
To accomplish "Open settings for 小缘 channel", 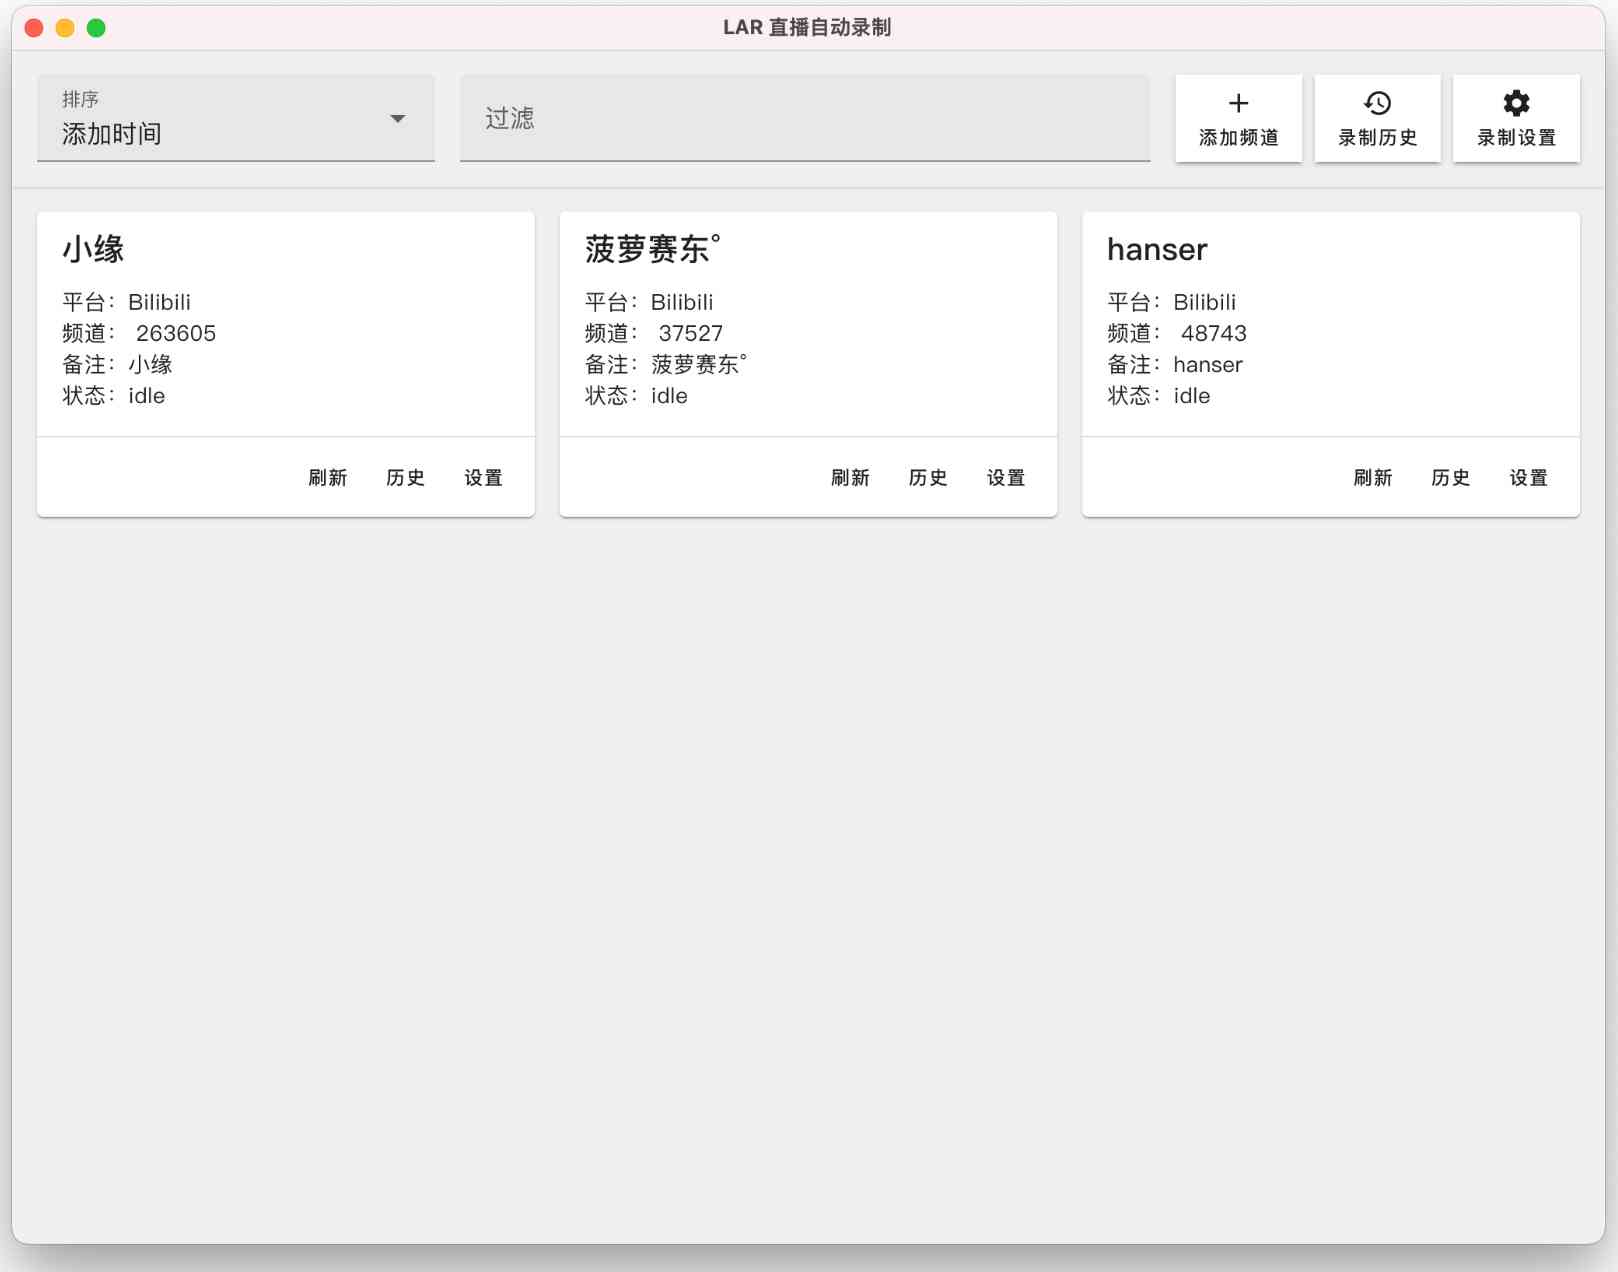I will (483, 478).
